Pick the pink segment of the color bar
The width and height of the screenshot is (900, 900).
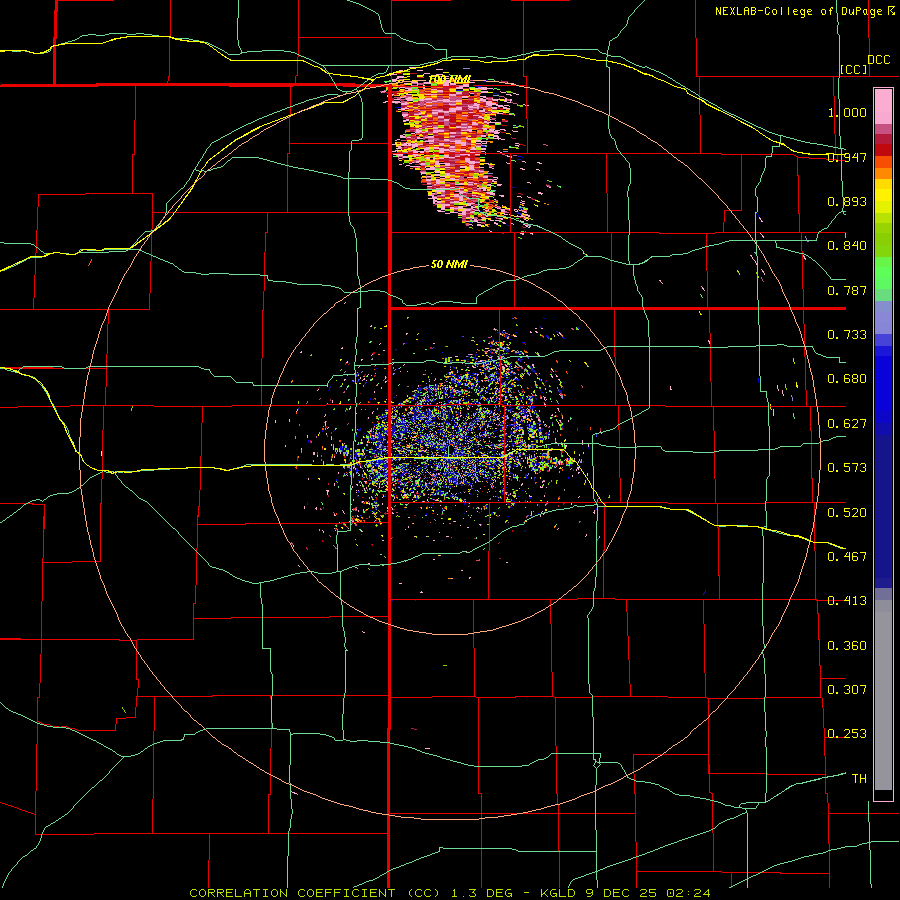883,107
